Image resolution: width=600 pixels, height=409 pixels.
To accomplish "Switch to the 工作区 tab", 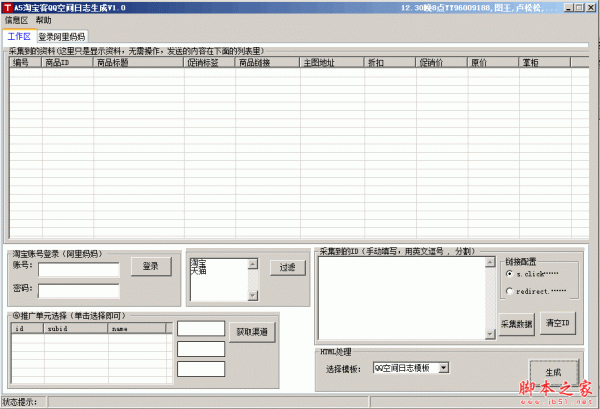I will [19, 36].
